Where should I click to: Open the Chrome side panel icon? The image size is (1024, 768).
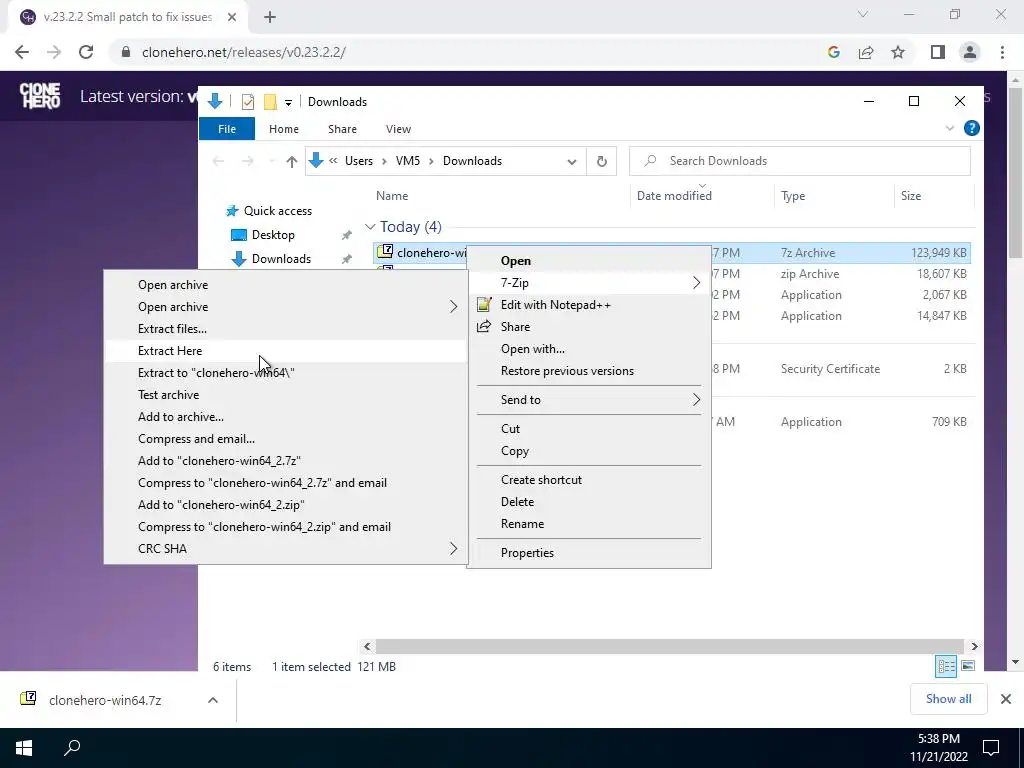[938, 52]
